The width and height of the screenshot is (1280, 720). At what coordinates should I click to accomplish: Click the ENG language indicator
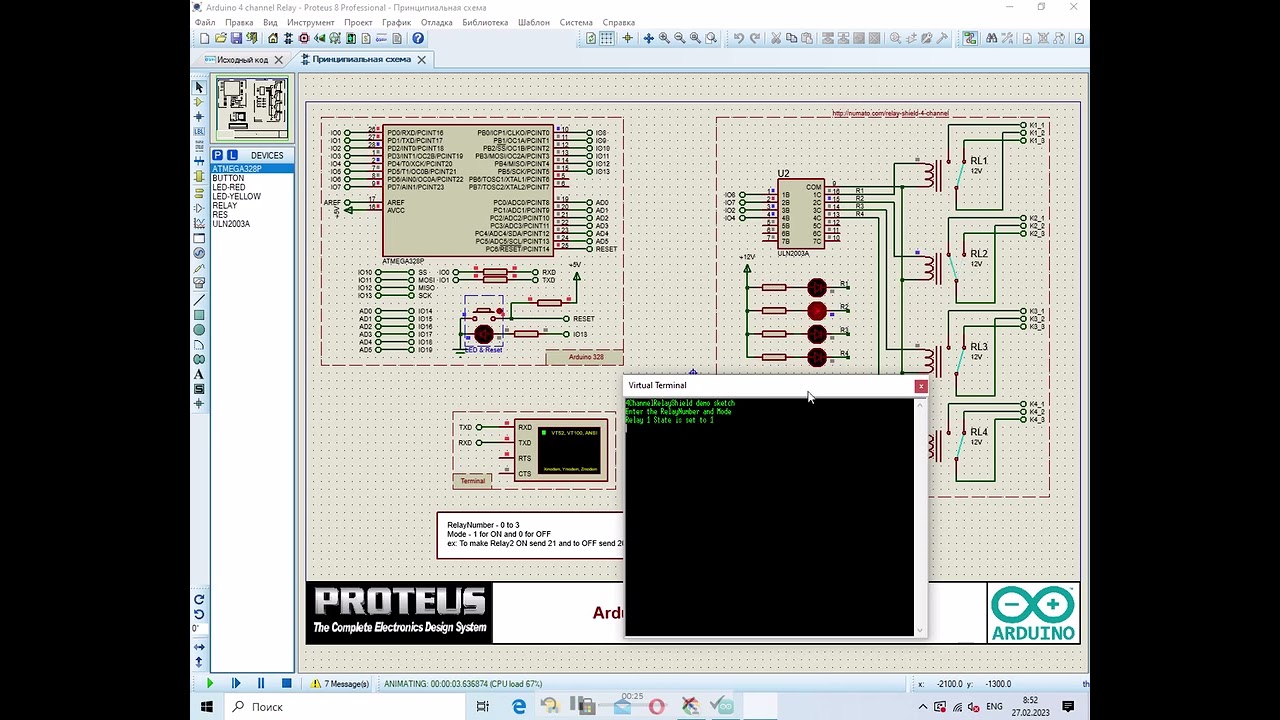tap(993, 707)
